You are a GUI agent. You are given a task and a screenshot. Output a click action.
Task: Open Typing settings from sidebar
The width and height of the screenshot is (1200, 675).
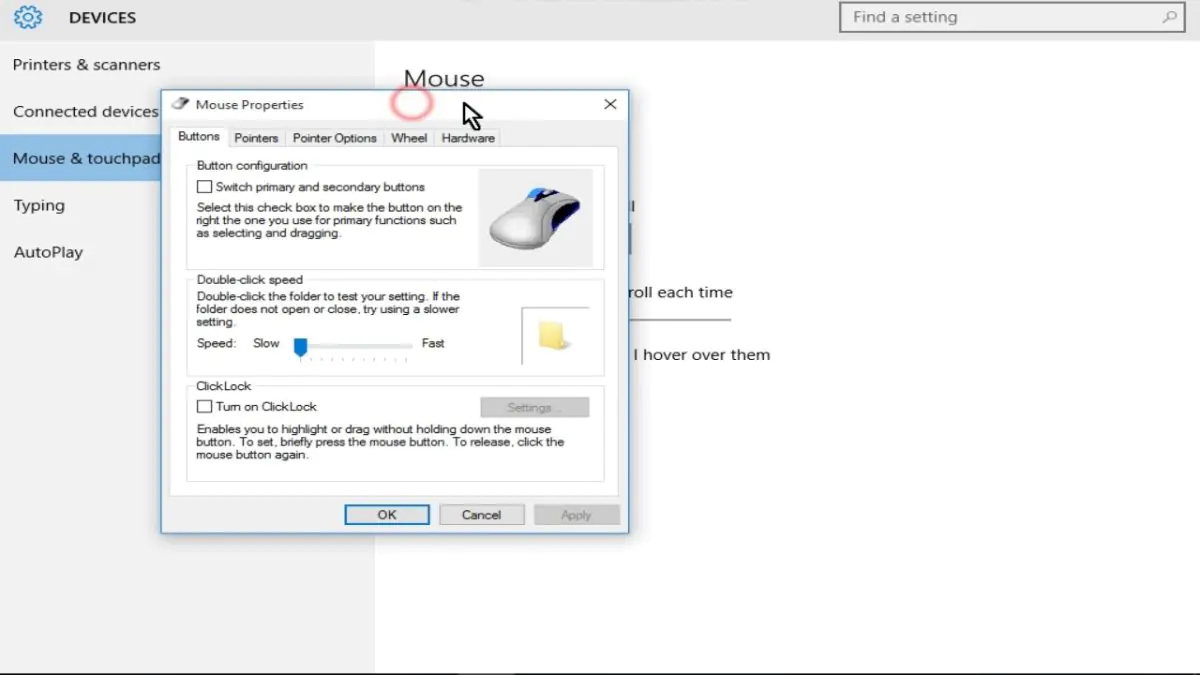40,204
